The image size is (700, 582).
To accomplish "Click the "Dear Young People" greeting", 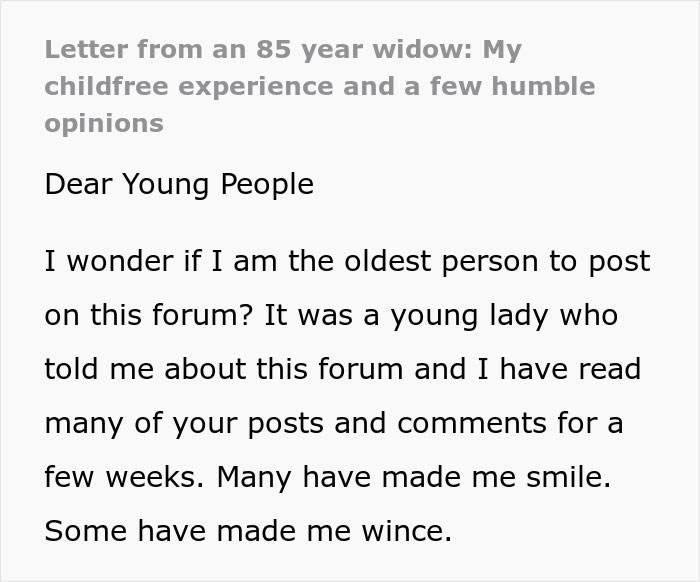I will tap(179, 184).
